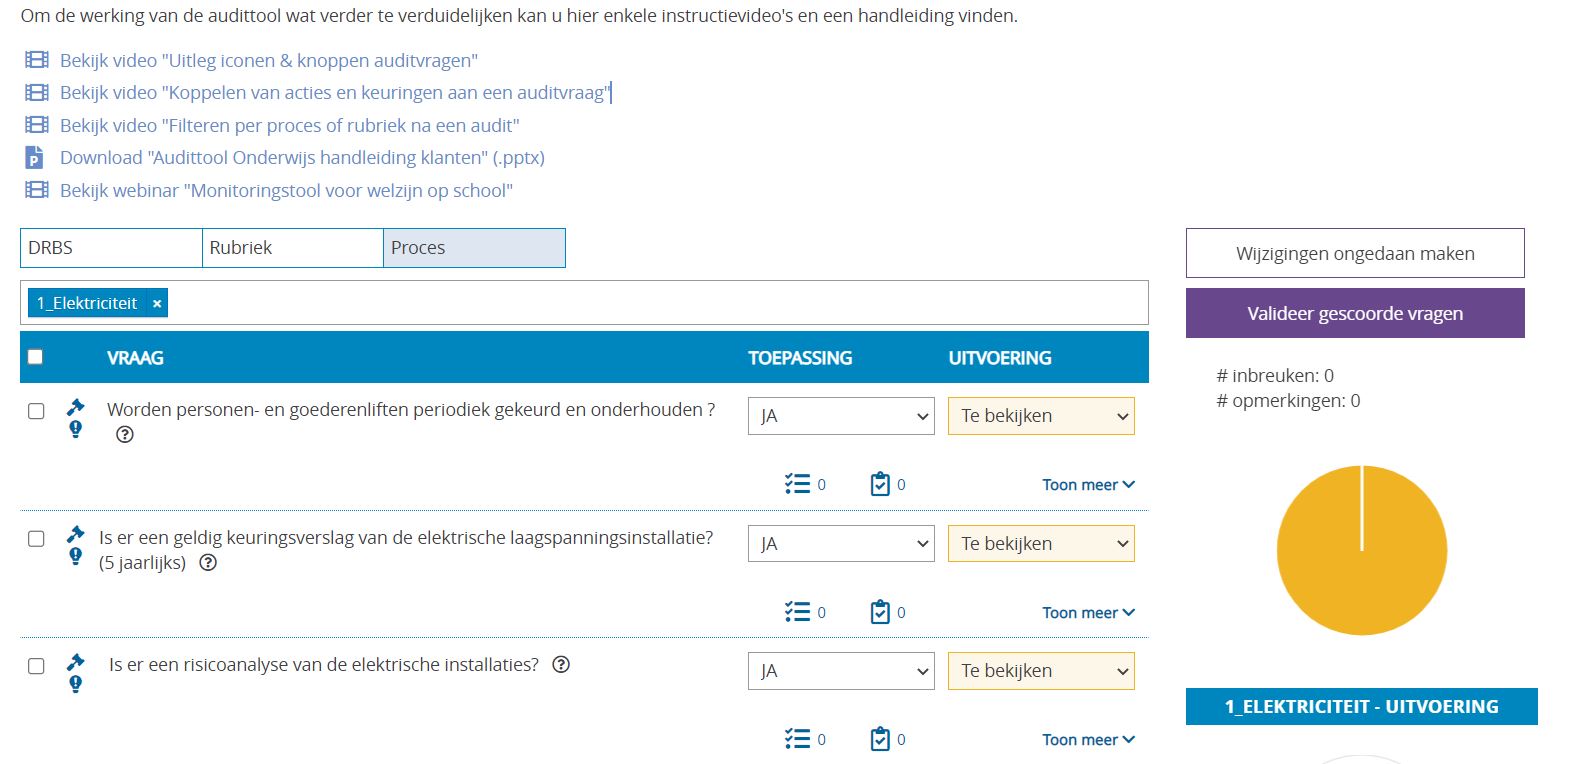The image size is (1581, 764).
Task: Switch to the DRBS tab
Action: point(111,248)
